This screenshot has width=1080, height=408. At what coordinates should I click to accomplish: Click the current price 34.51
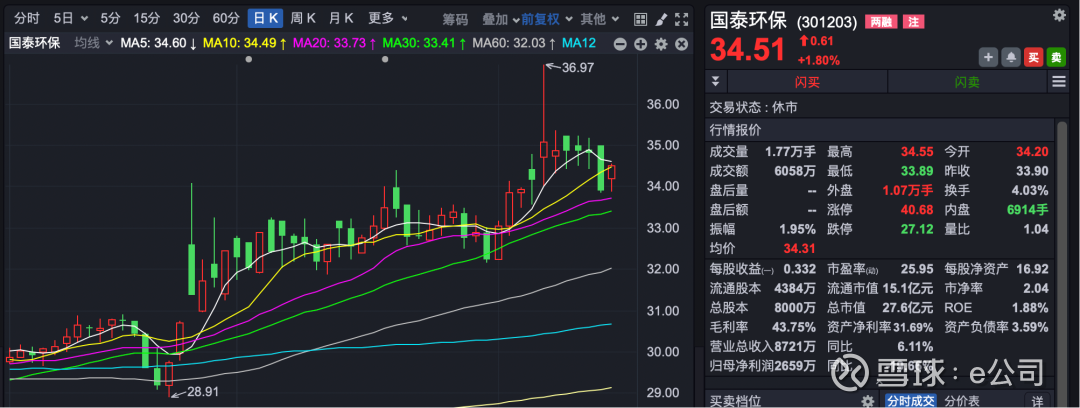[747, 50]
